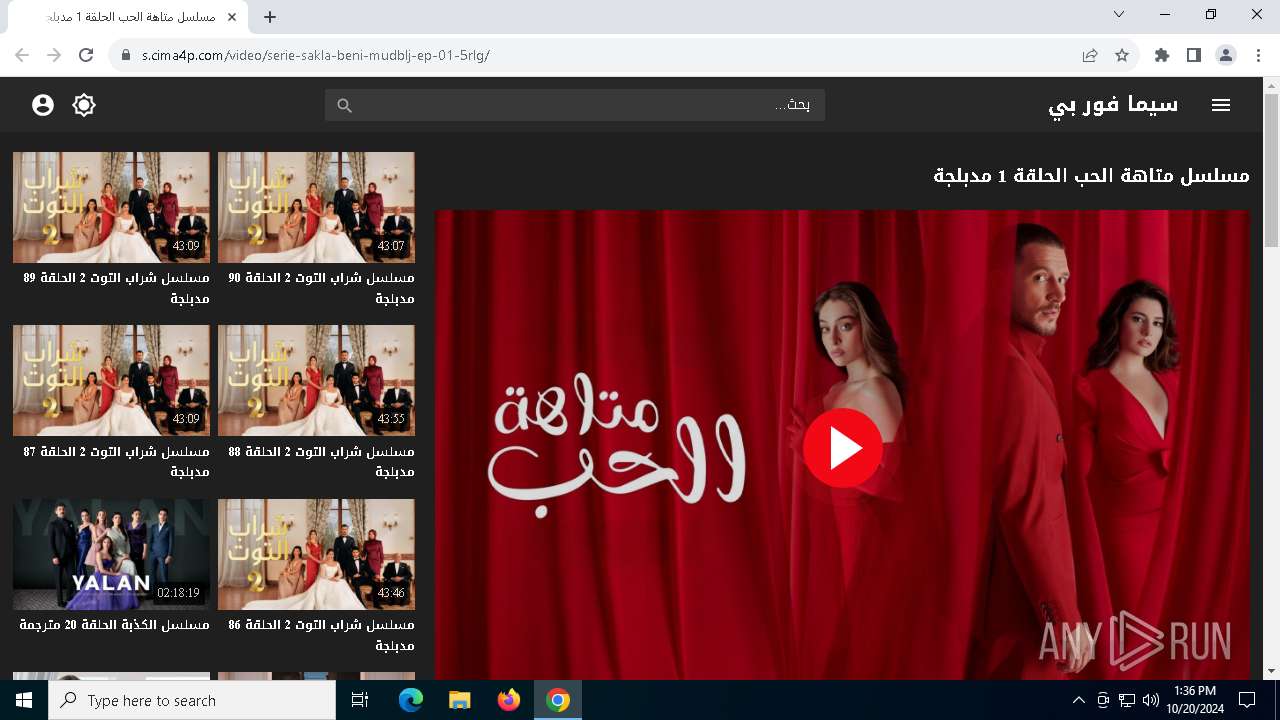The height and width of the screenshot is (720, 1280).
Task: Close the مسلسل متاهة الحب tab
Action: point(232,17)
